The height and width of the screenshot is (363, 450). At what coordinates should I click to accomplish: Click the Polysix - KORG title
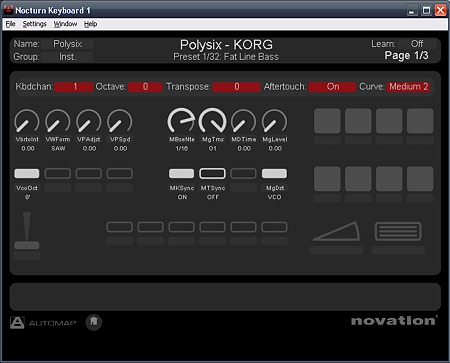(x=226, y=45)
